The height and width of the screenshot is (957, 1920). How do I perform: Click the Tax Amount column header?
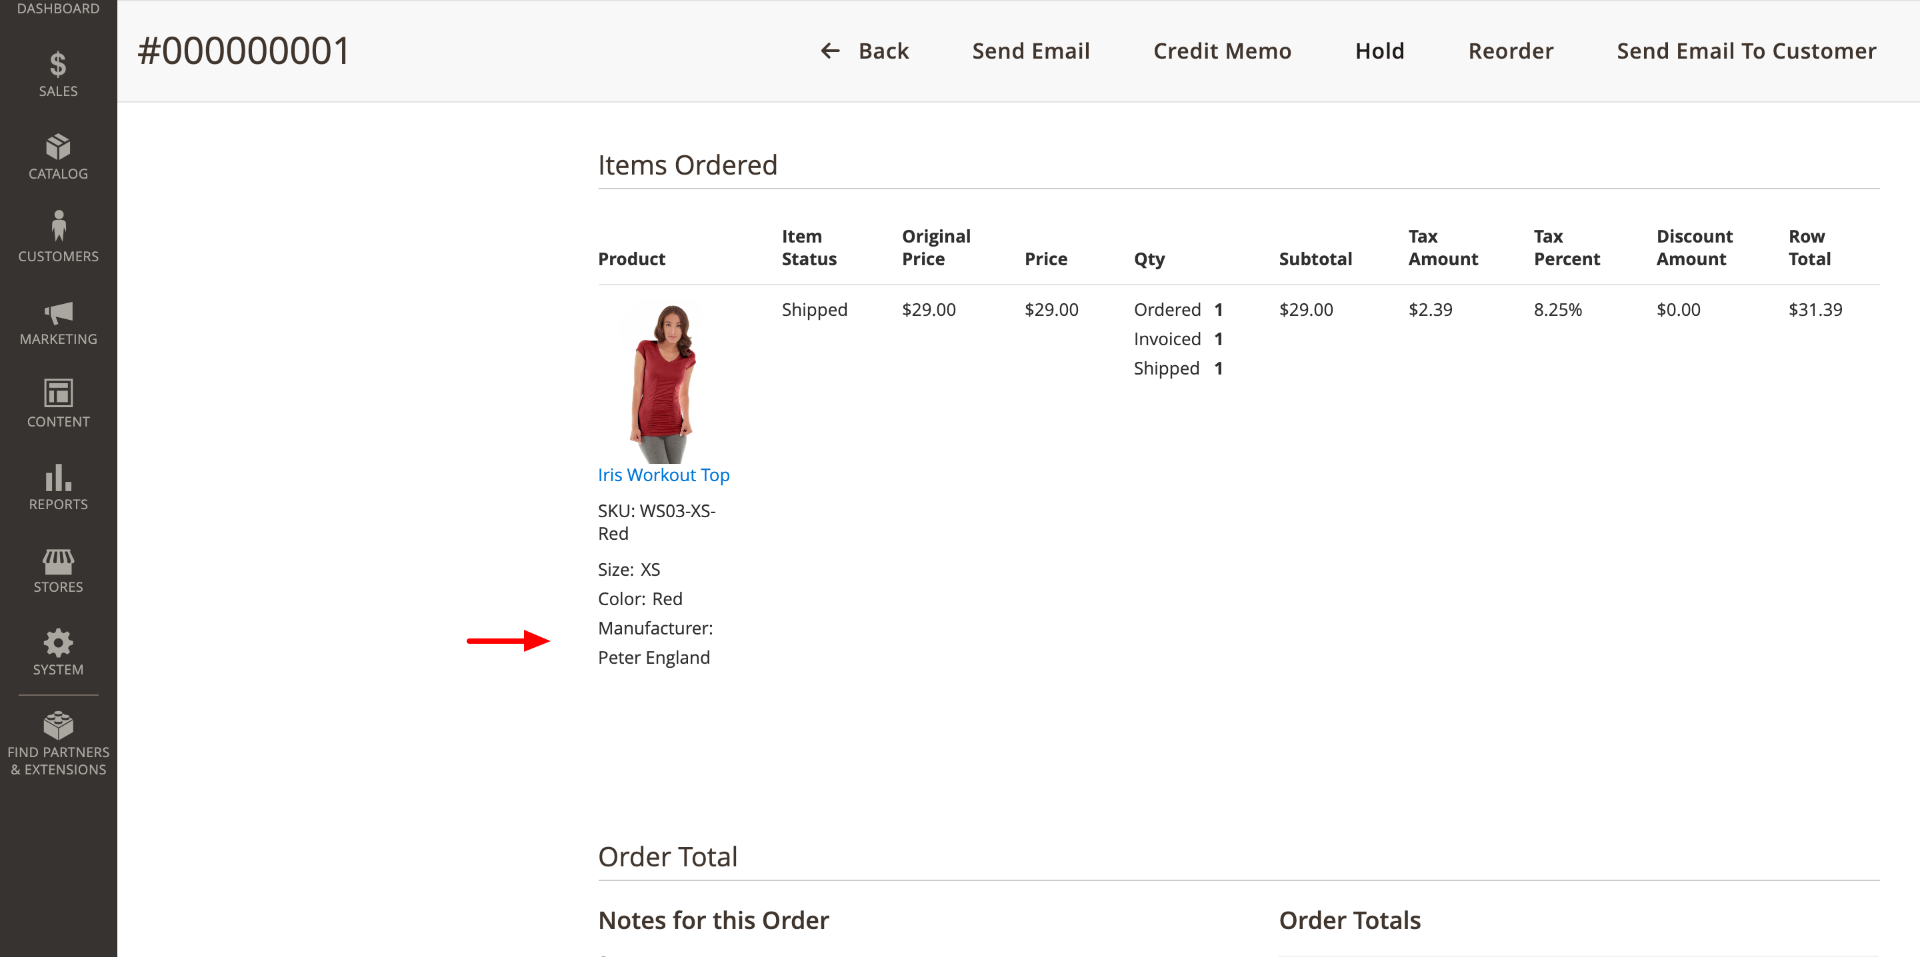pos(1443,248)
